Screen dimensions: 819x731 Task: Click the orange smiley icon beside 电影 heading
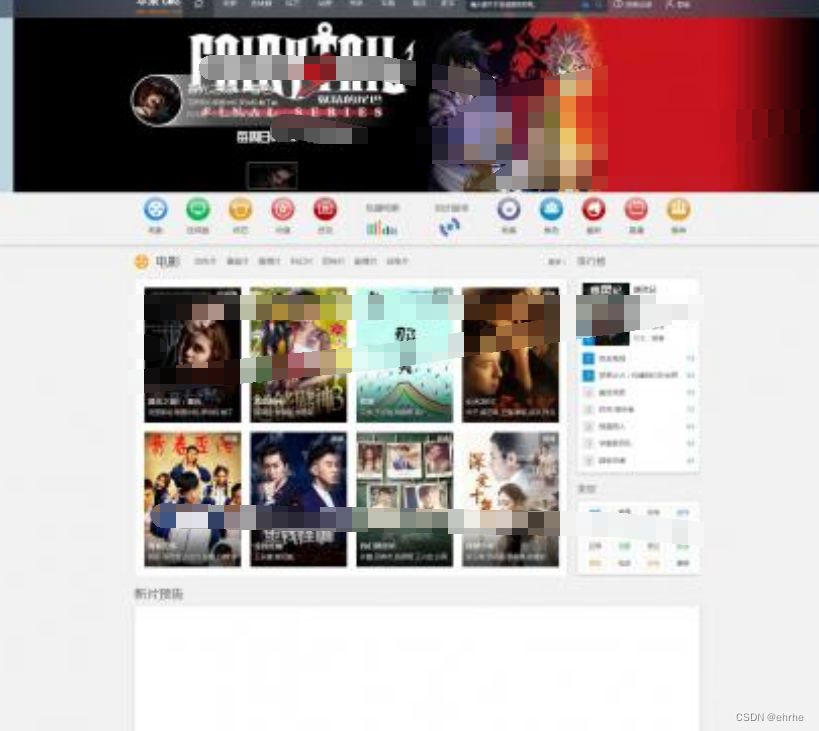[141, 262]
